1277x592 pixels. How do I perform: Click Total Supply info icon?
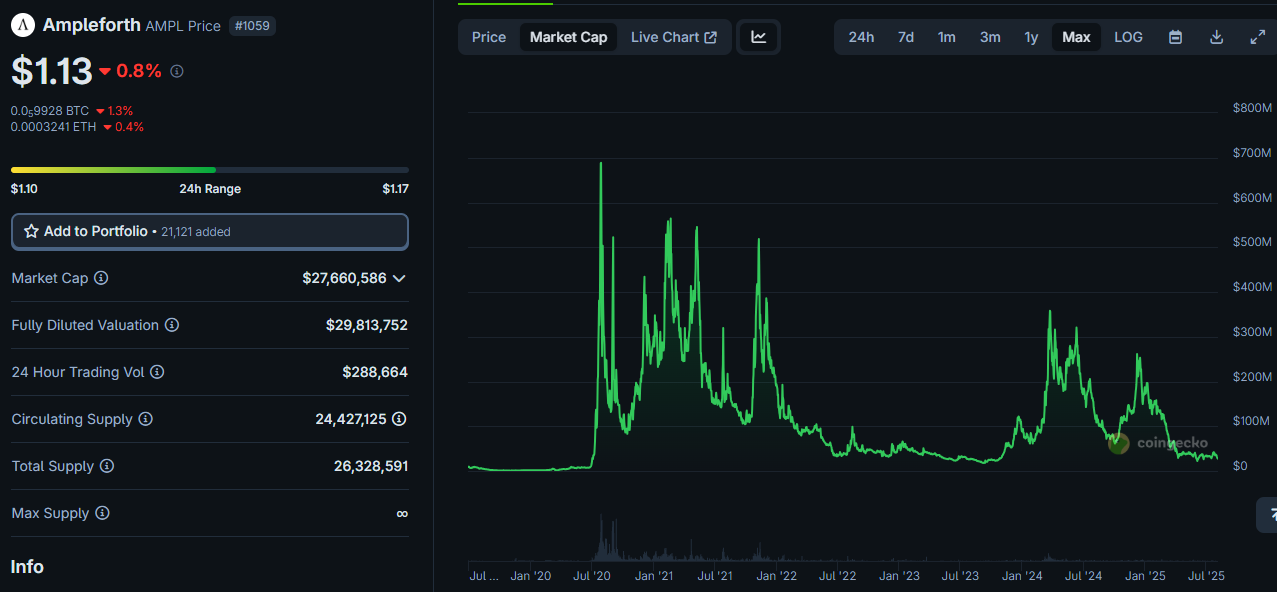point(107,466)
